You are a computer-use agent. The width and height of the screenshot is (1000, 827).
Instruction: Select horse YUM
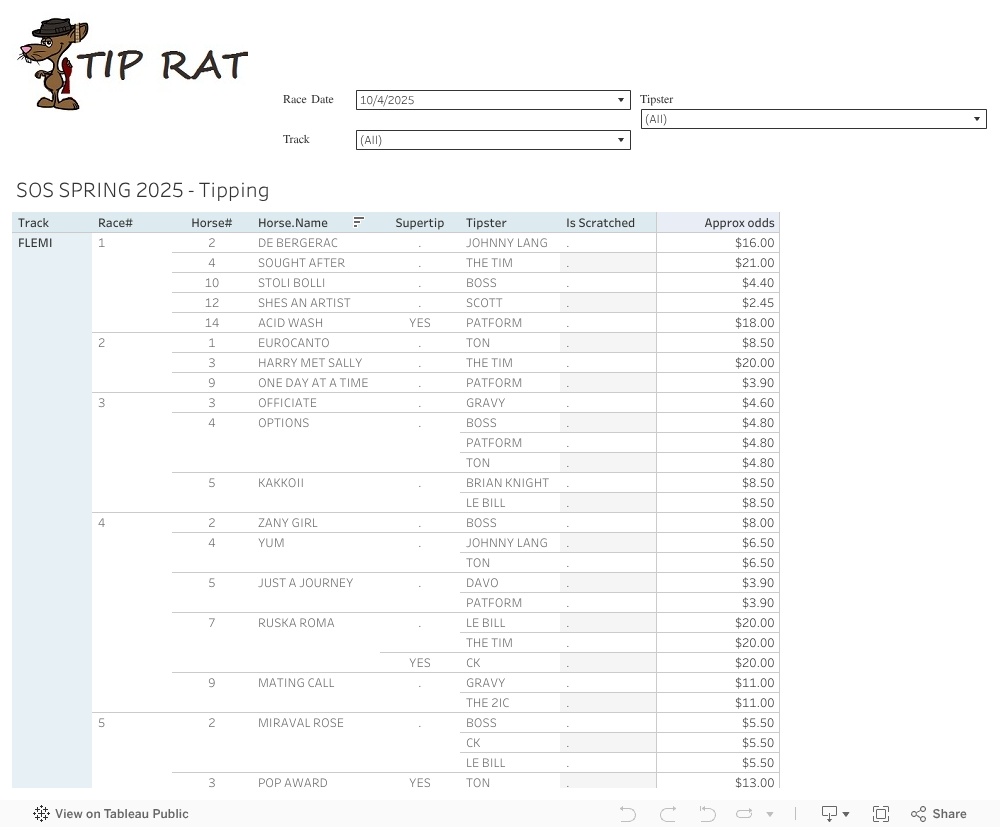[x=271, y=543]
